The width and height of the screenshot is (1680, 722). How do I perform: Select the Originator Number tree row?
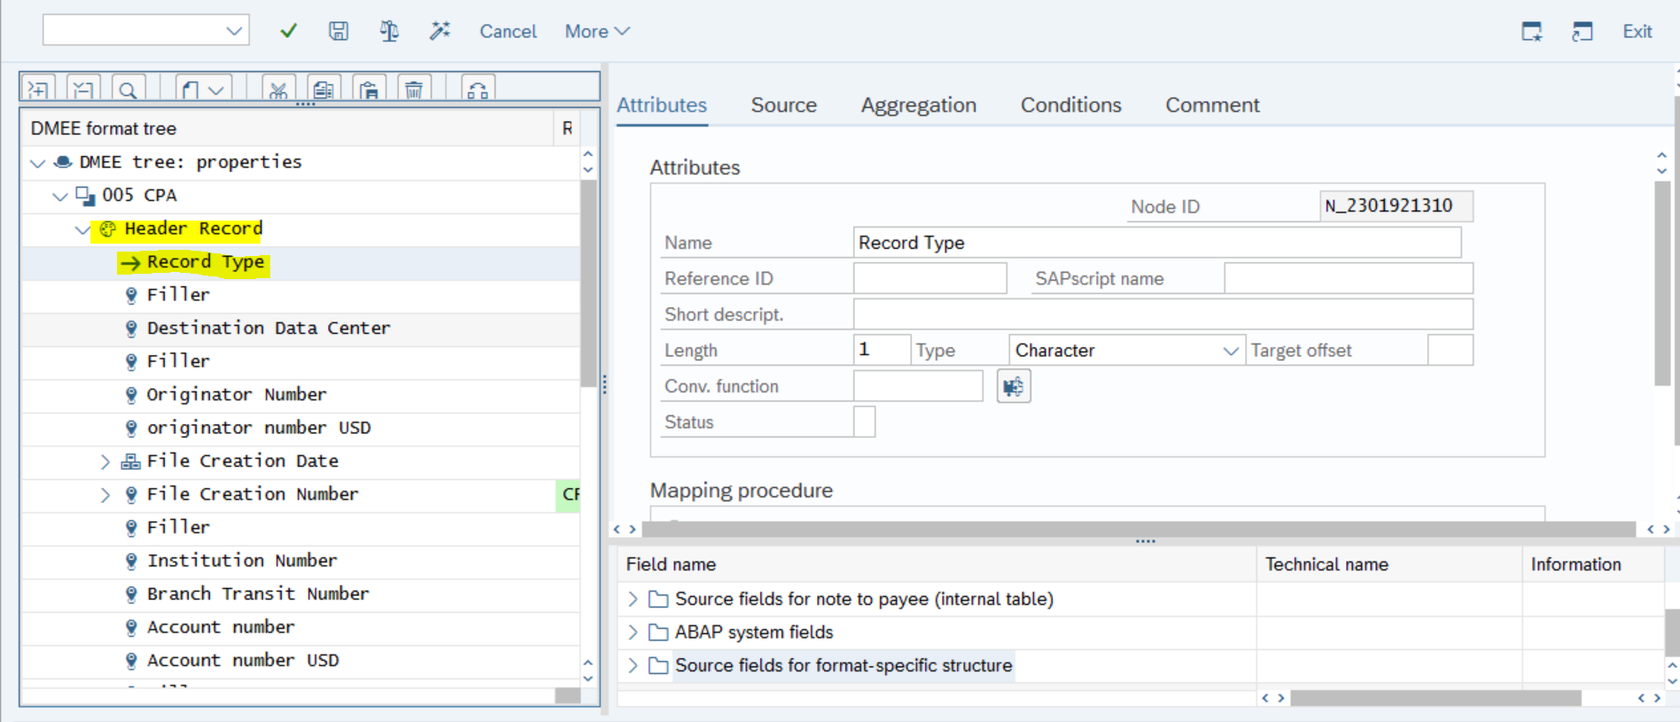[x=300, y=395]
